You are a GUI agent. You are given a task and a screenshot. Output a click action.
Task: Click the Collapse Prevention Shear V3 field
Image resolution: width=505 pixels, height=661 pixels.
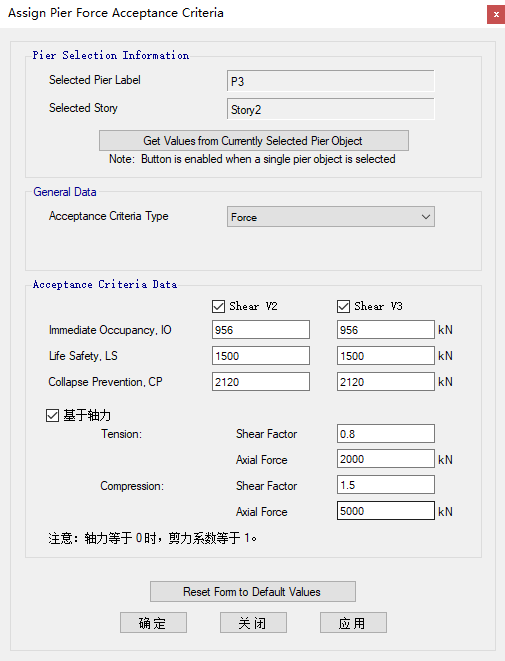pos(385,382)
